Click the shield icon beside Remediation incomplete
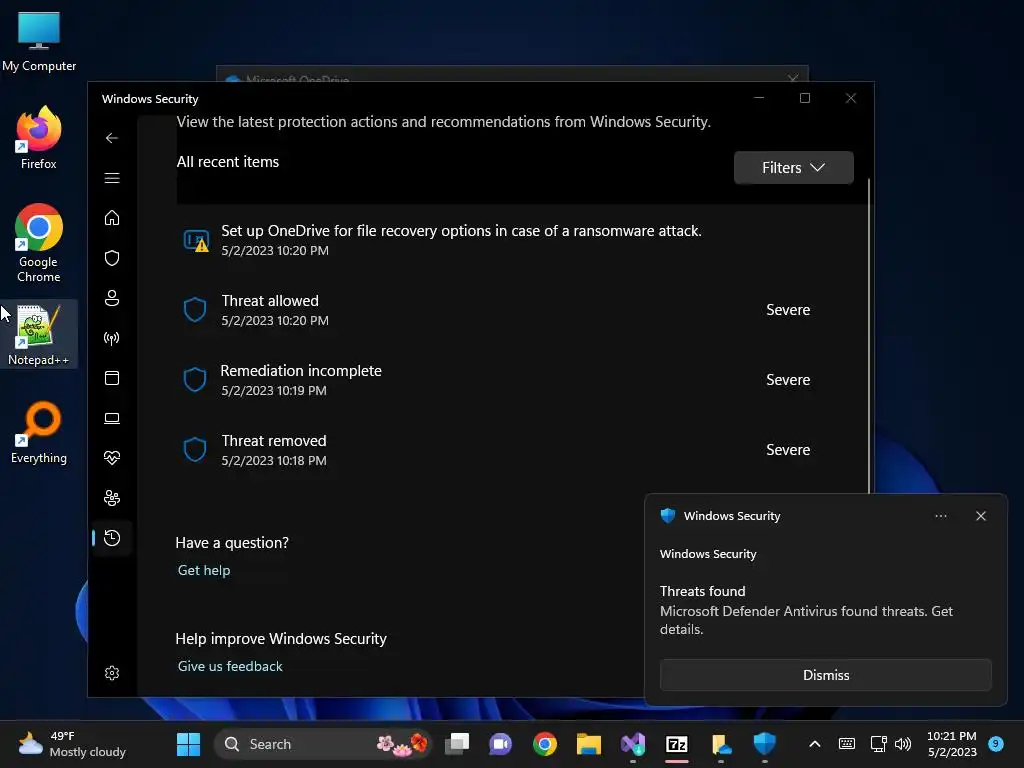1024x768 pixels. [195, 379]
